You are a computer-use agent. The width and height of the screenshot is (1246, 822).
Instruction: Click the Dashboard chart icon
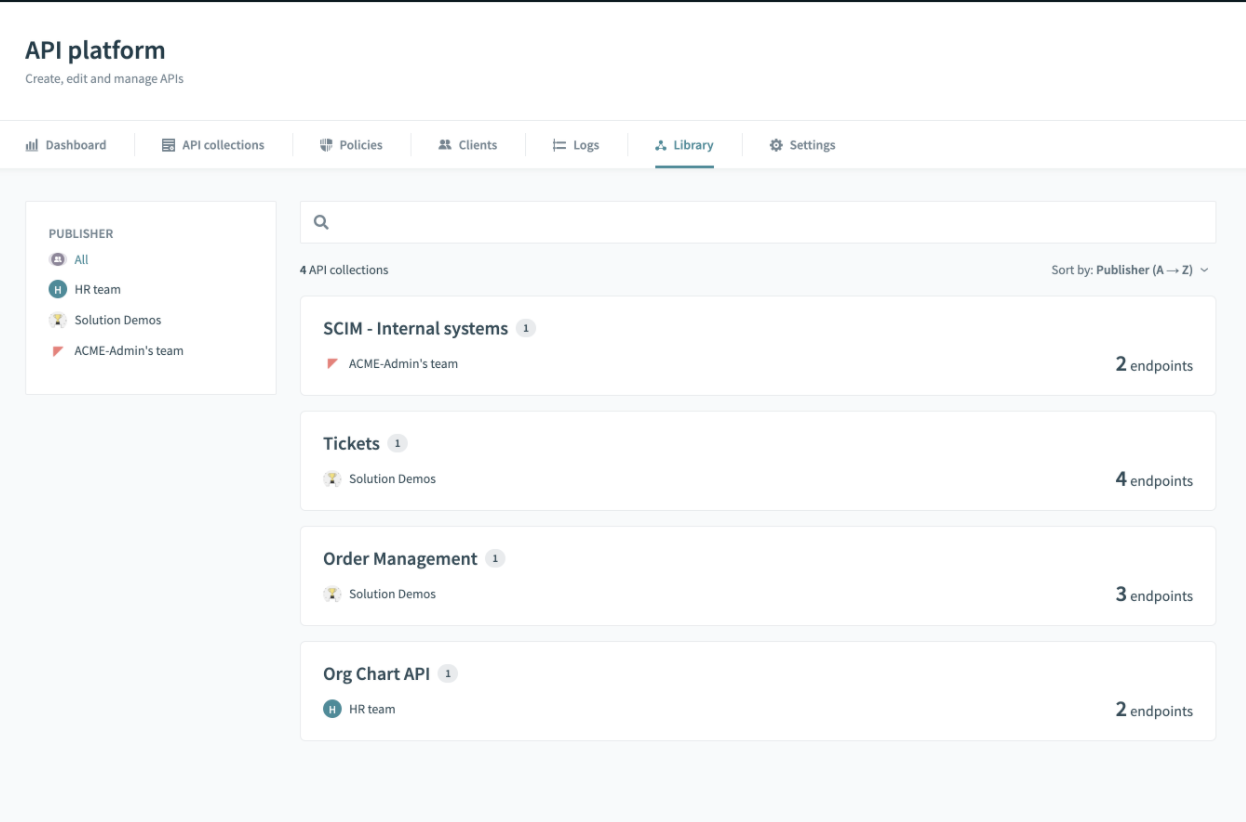click(31, 144)
